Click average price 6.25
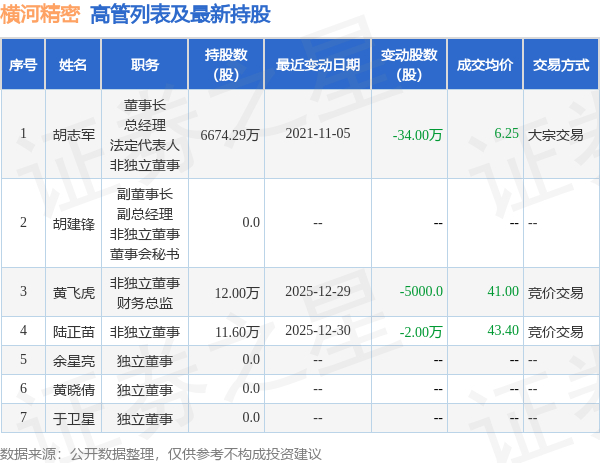Image resolution: width=600 pixels, height=463 pixels. pos(506,133)
